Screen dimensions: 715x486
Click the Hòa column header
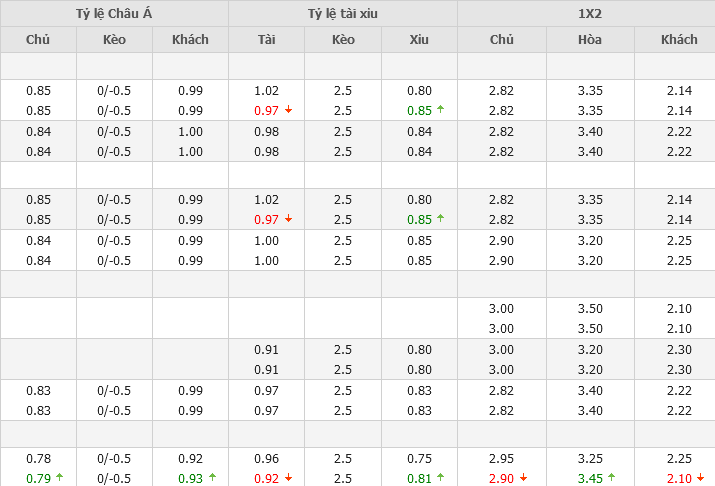coord(590,40)
